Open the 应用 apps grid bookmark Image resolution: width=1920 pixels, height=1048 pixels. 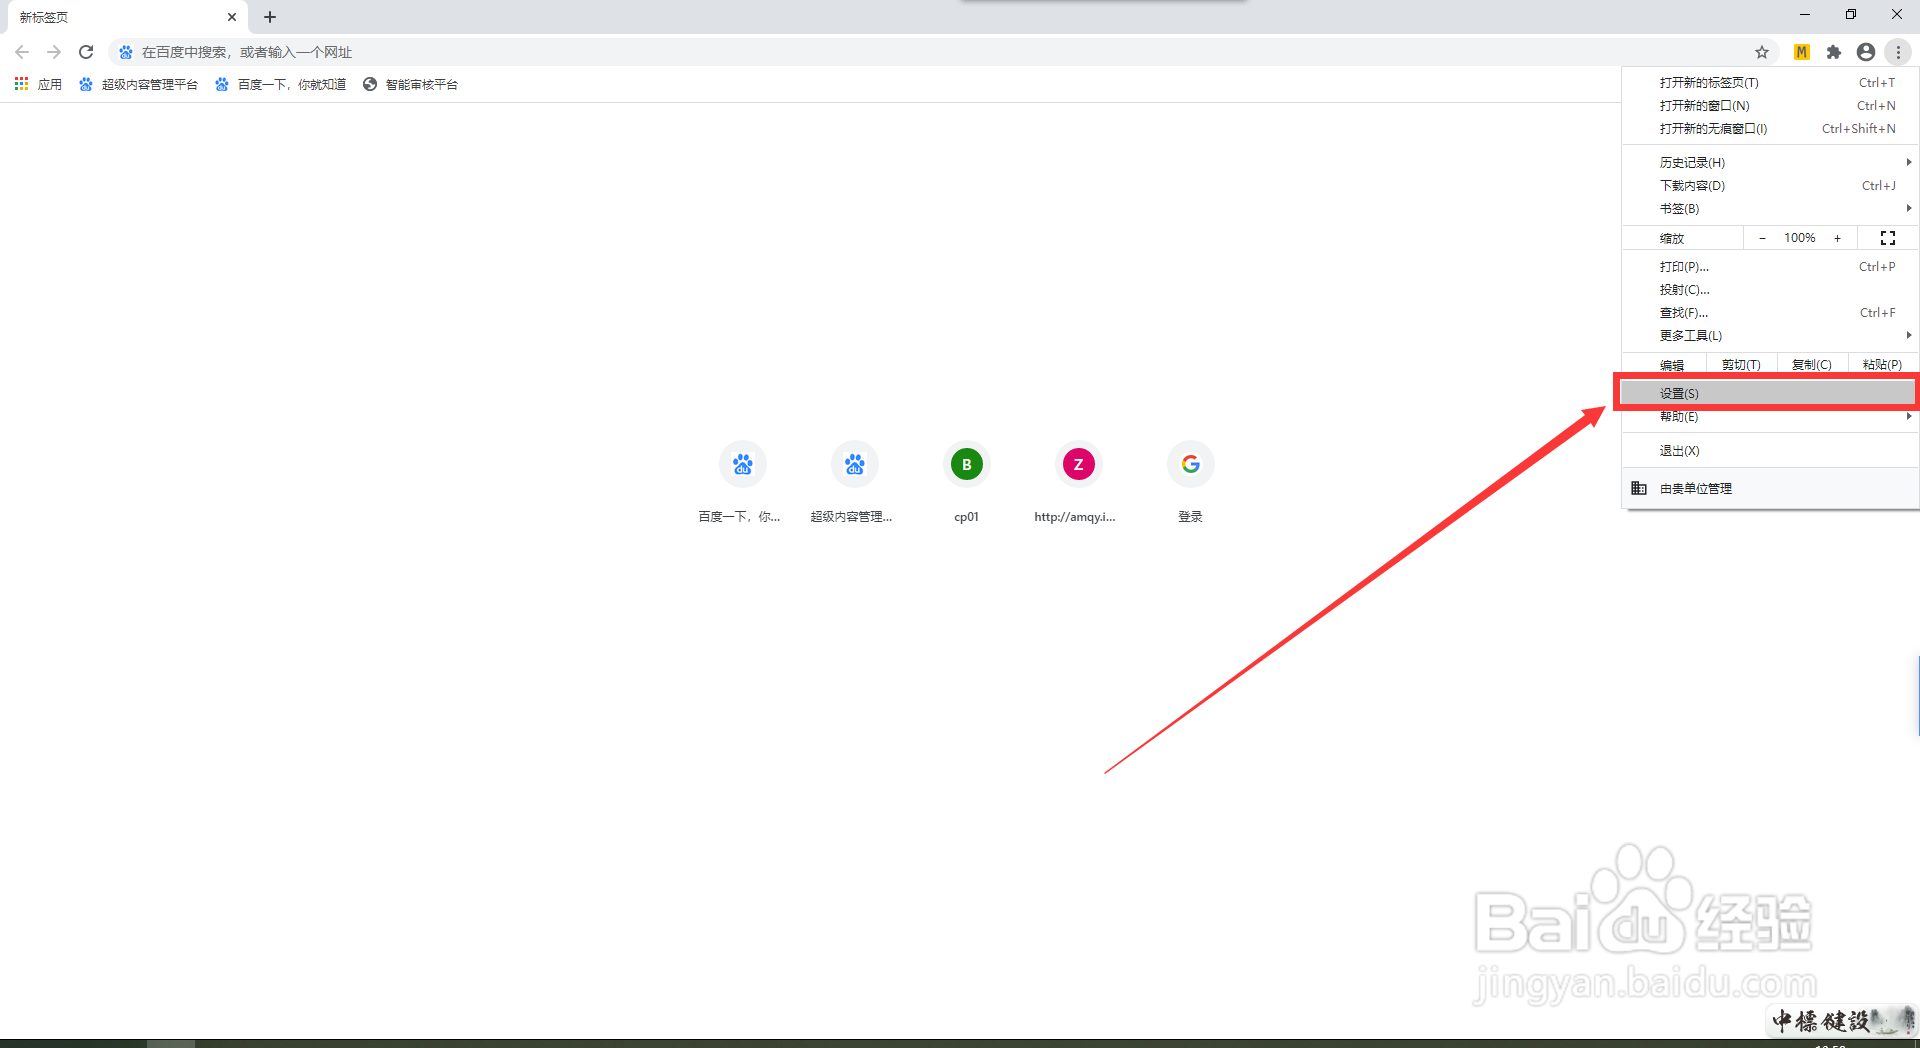tap(38, 84)
